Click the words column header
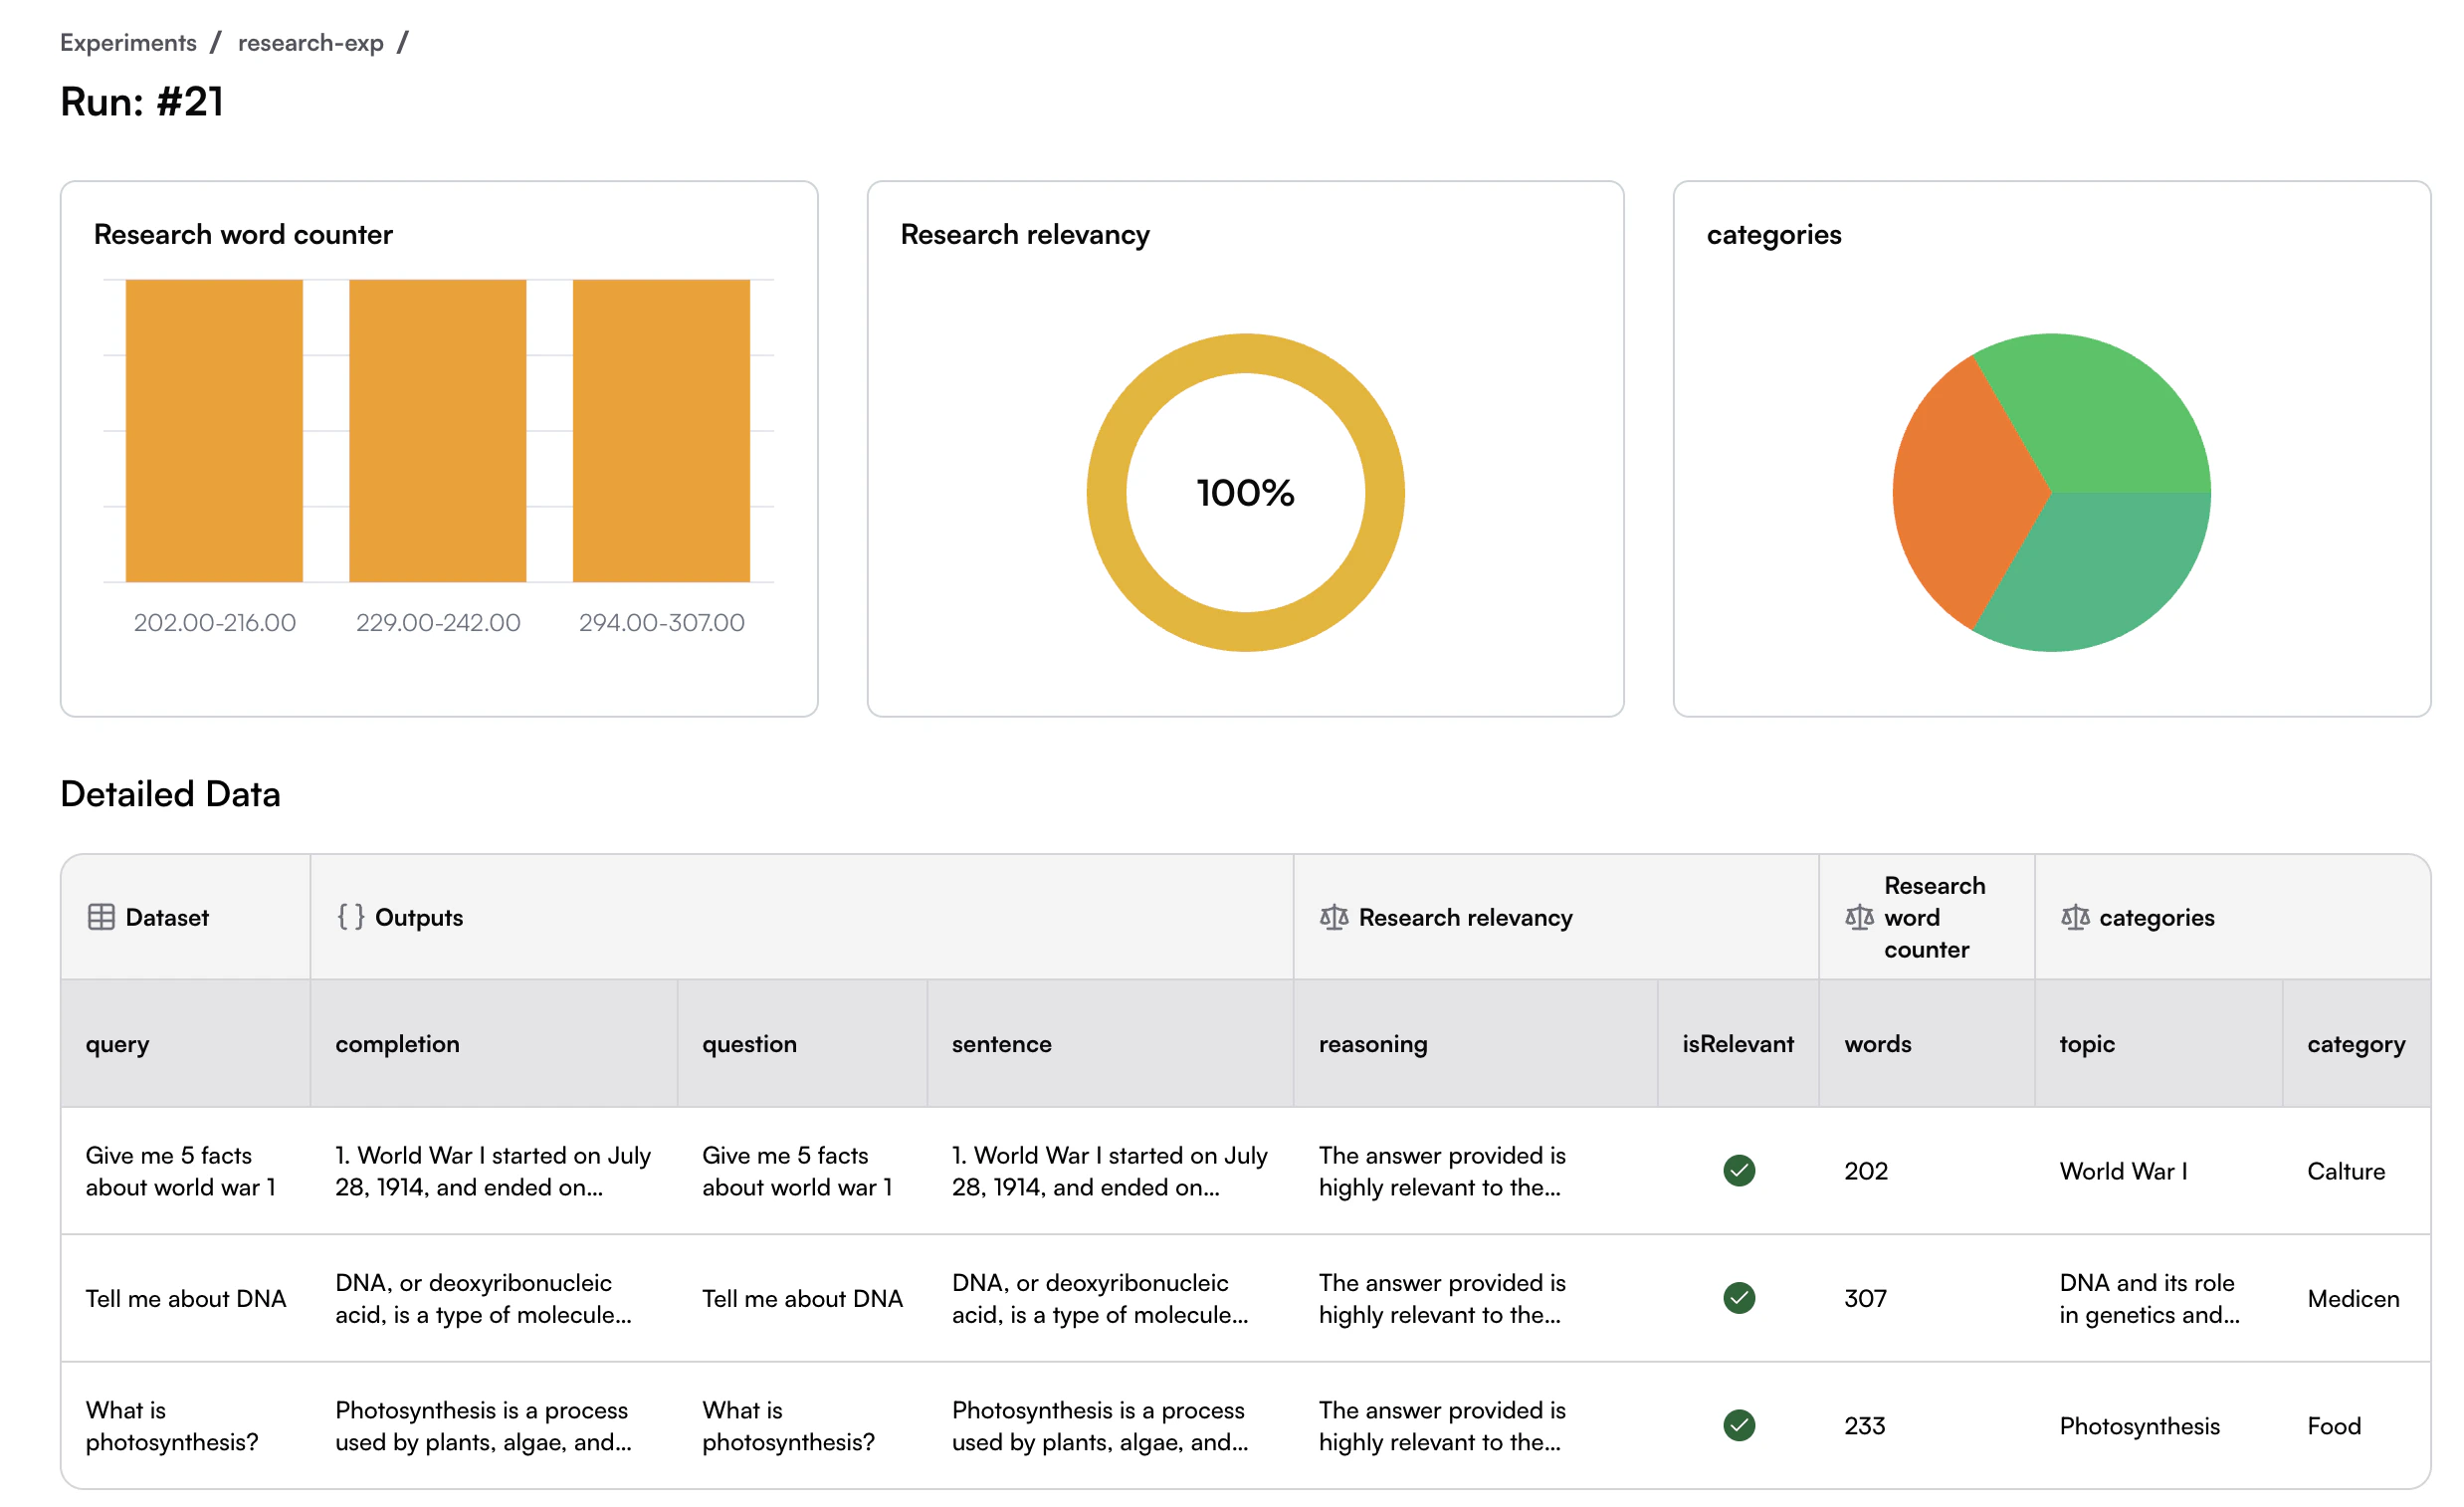 coord(1877,1044)
